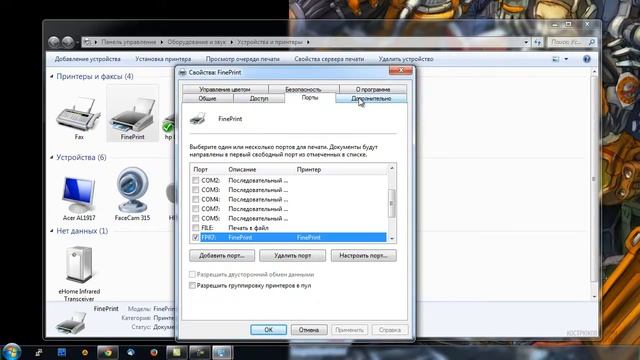
Task: Click 'Добавление устройства' in the command bar
Action: tap(87, 59)
